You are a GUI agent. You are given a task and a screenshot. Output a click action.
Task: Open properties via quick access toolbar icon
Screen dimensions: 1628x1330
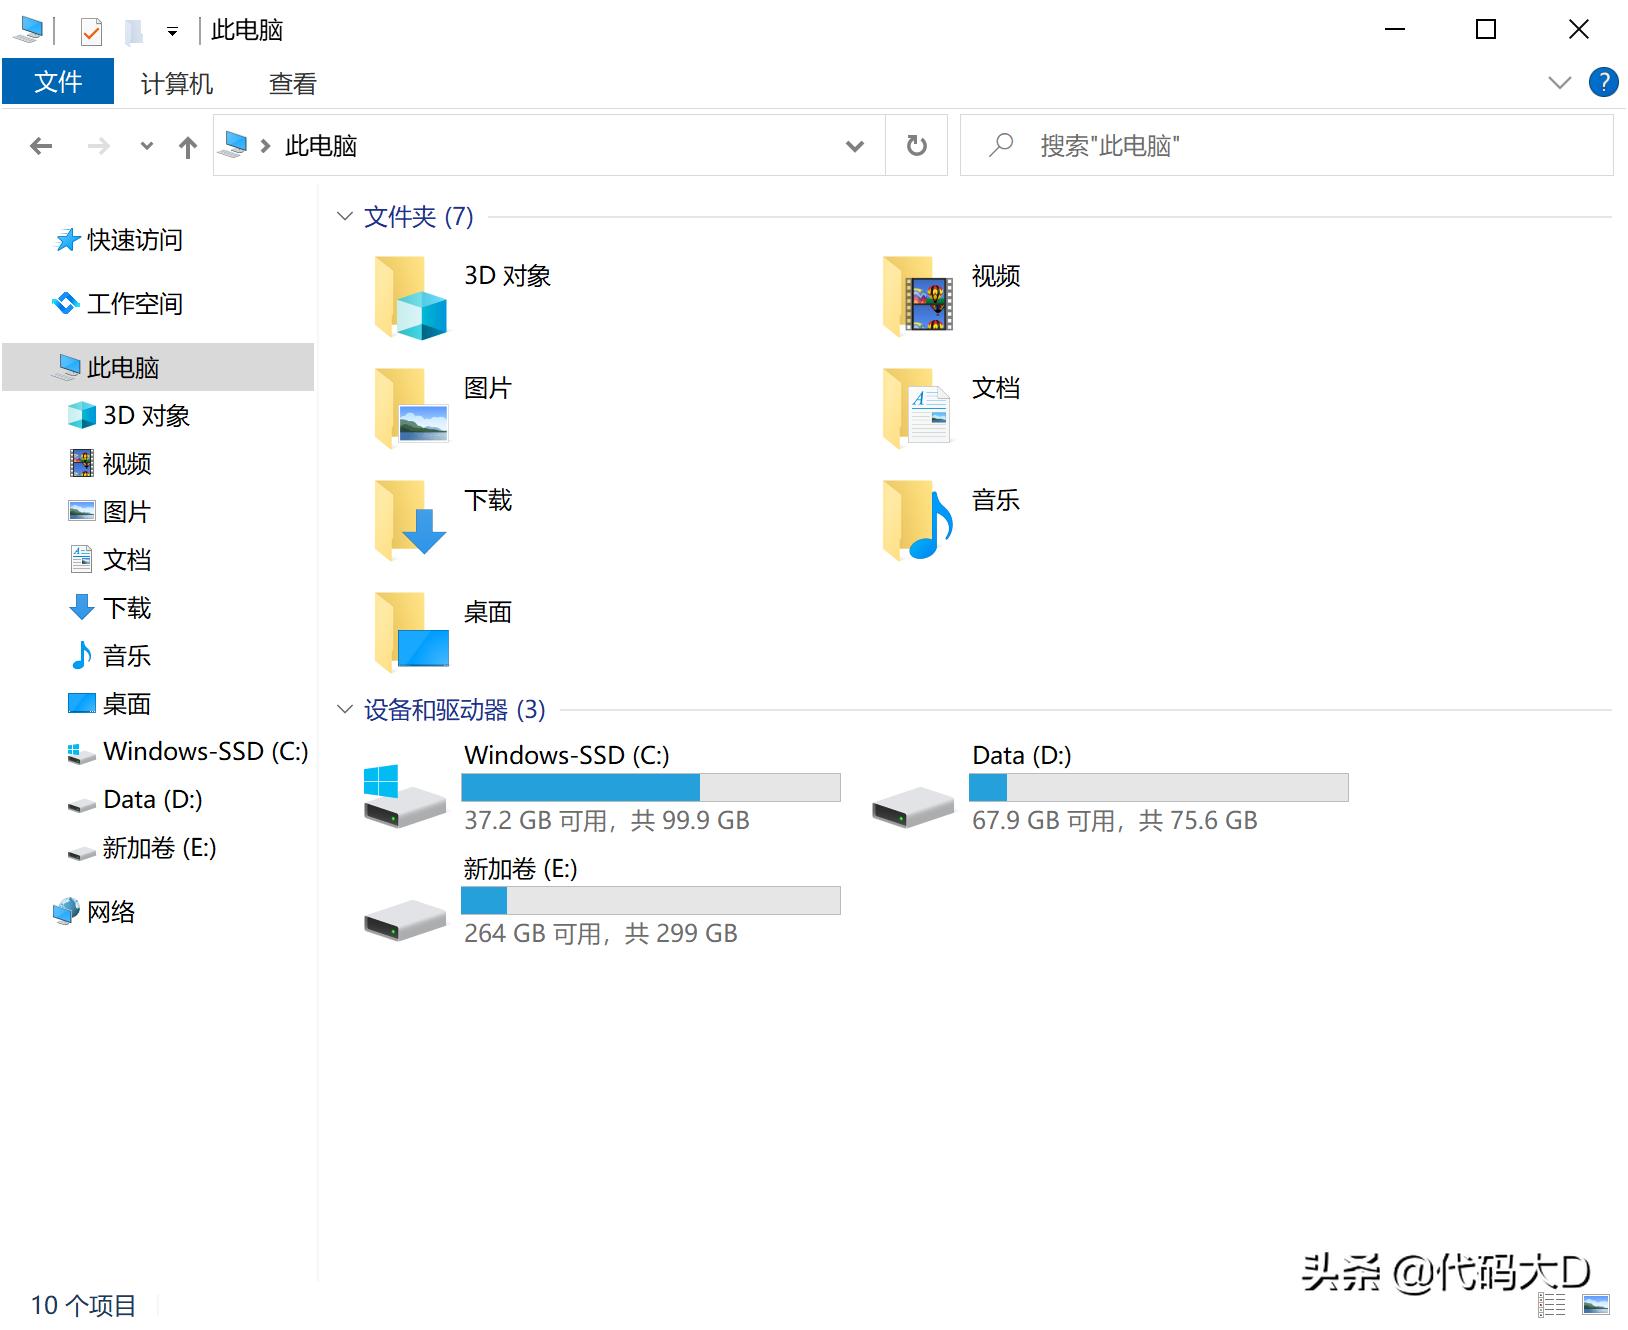tap(91, 30)
